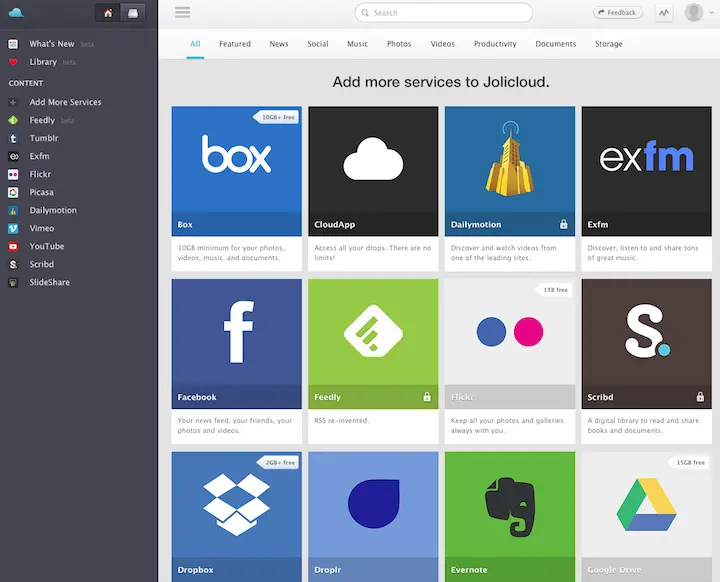Click the 1TB free badge on Flickr
The image size is (720, 582).
(554, 290)
